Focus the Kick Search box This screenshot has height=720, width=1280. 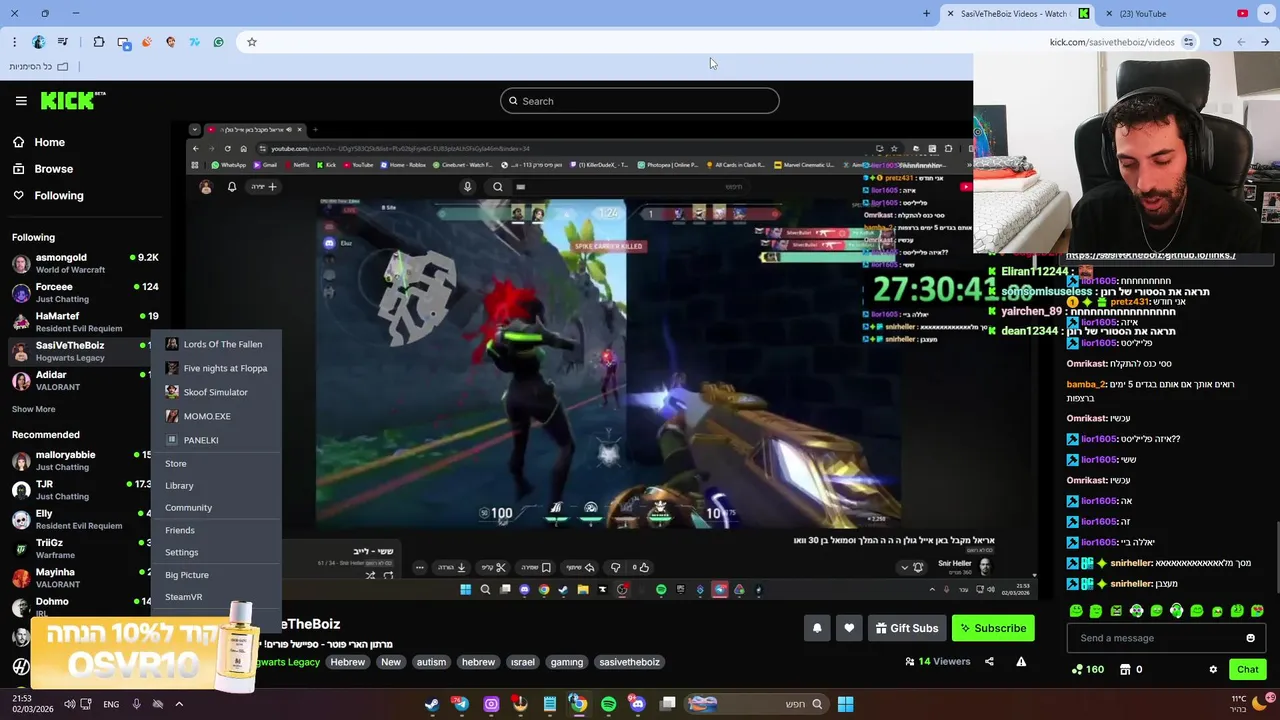(x=639, y=101)
